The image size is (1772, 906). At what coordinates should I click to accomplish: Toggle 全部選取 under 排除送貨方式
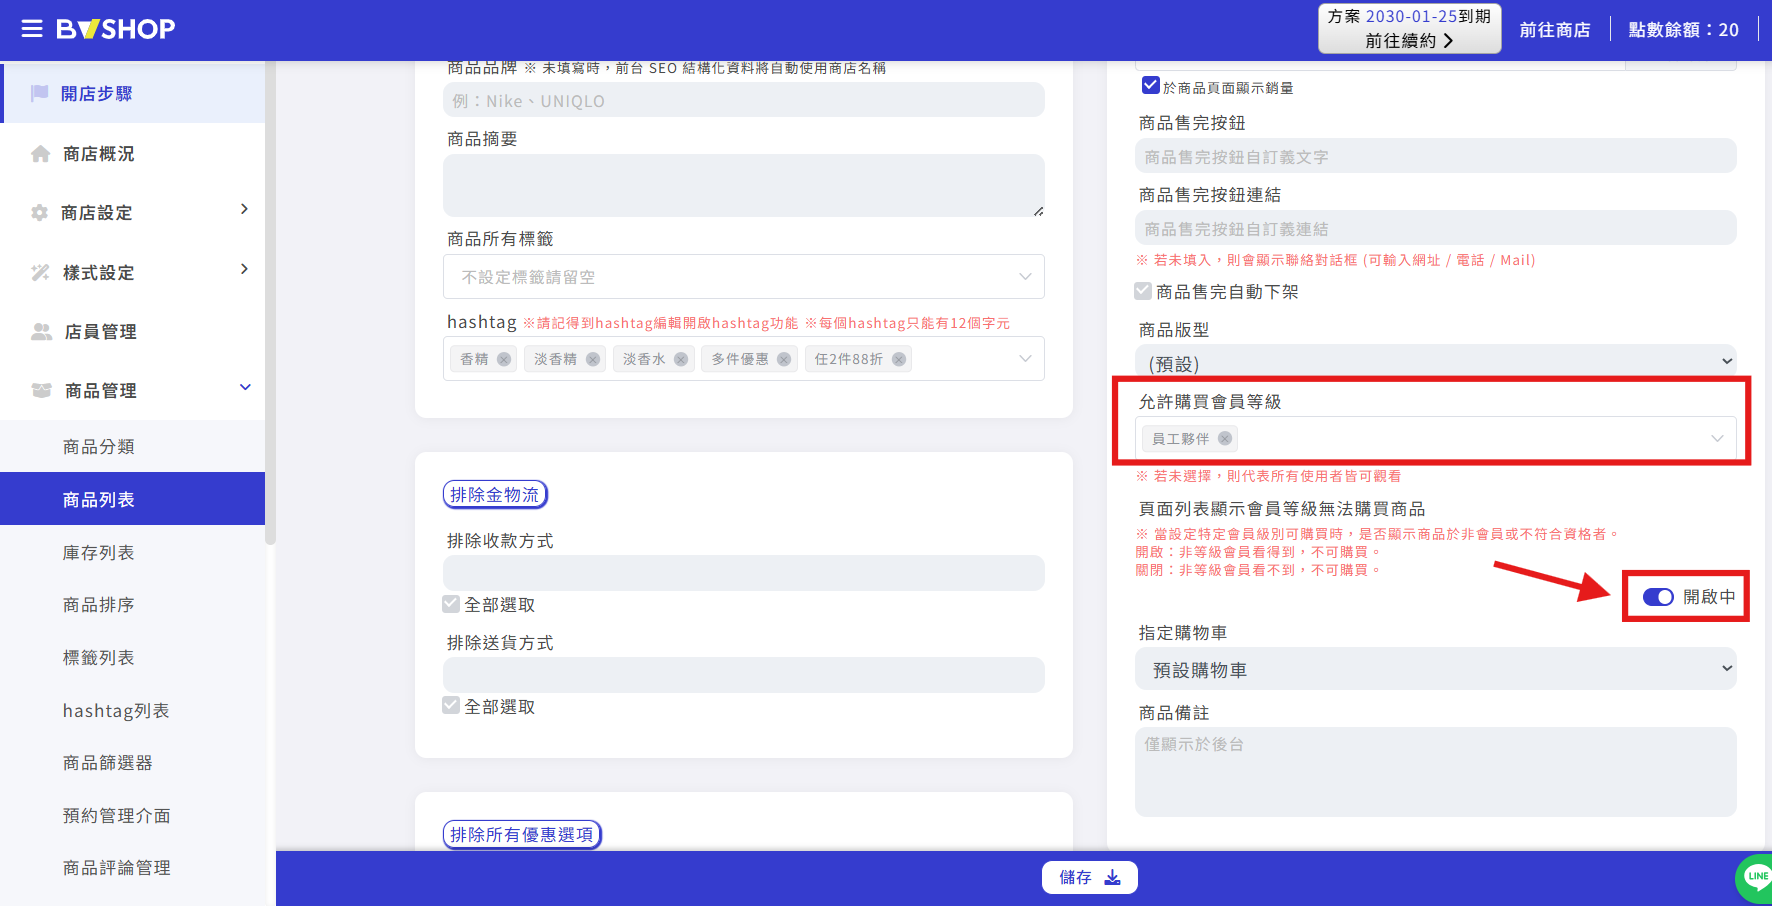coord(451,705)
